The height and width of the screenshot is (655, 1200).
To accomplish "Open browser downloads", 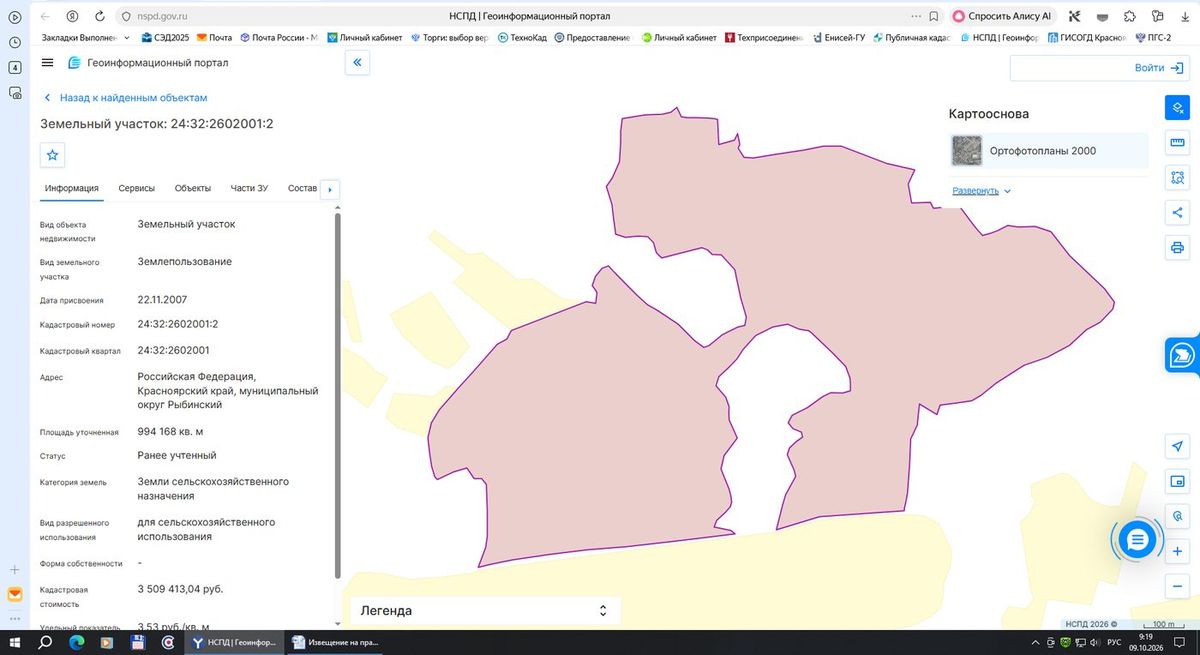I will tap(1185, 16).
